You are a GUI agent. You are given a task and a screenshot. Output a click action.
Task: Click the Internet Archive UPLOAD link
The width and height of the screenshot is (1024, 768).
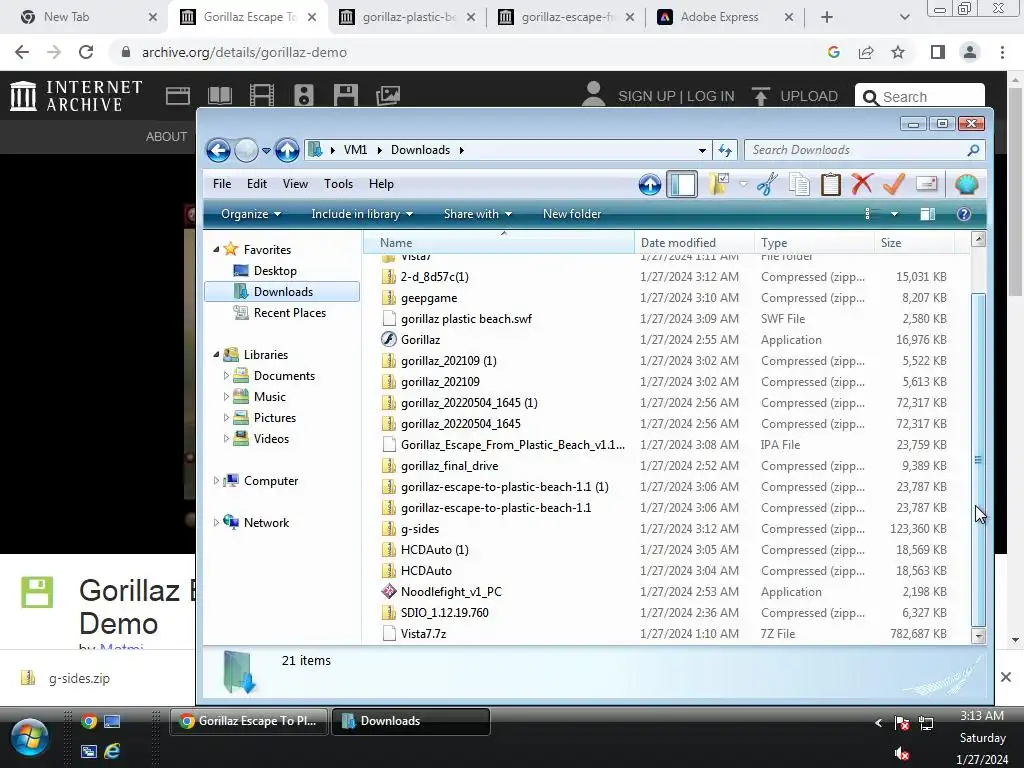point(795,96)
